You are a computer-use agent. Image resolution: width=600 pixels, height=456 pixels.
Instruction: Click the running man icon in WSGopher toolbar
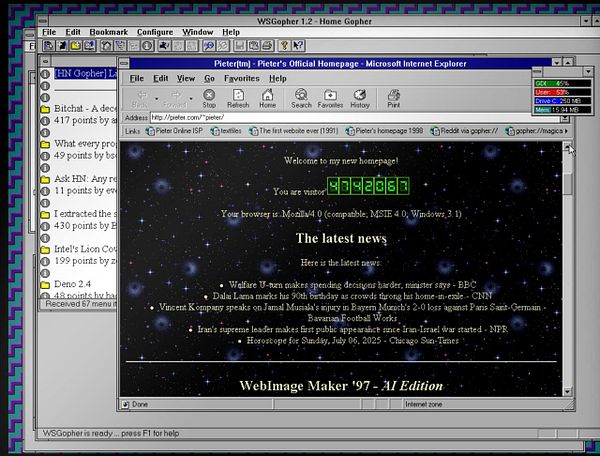[x=165, y=46]
